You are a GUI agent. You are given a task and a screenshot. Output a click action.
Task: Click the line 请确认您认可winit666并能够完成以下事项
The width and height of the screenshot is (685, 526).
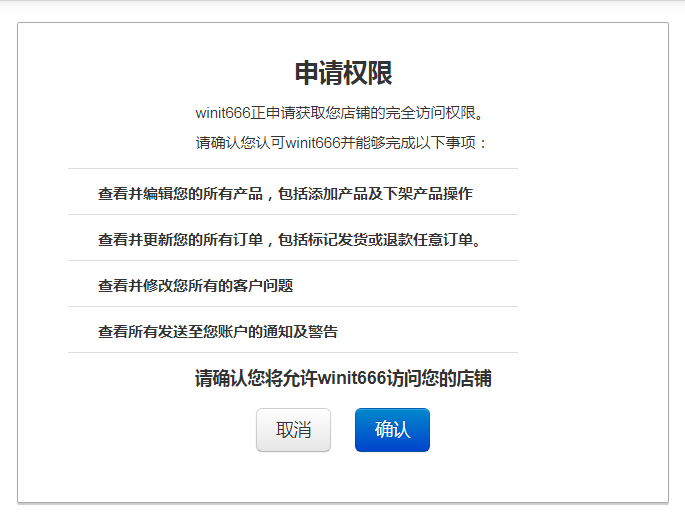tap(341, 143)
